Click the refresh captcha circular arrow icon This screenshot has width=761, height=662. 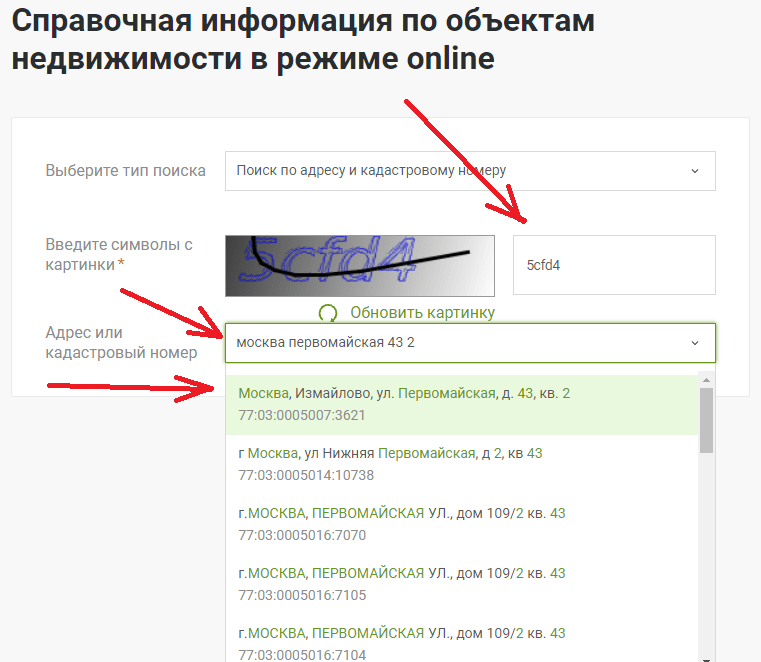pos(328,313)
